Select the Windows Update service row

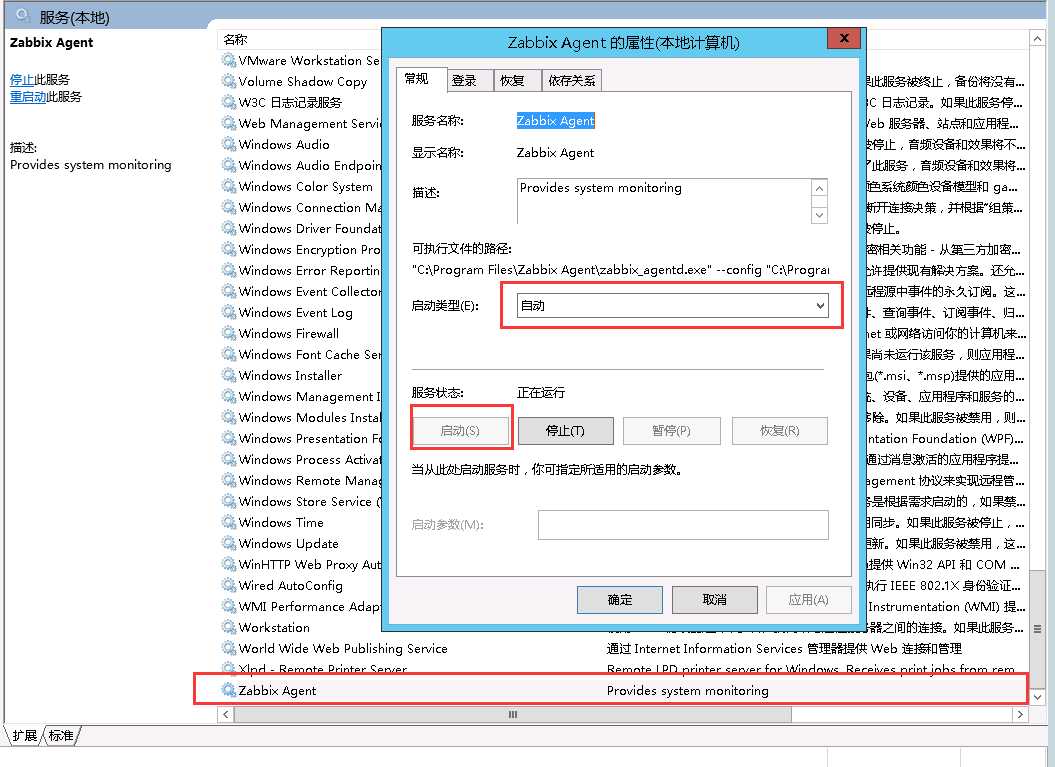pyautogui.click(x=301, y=543)
